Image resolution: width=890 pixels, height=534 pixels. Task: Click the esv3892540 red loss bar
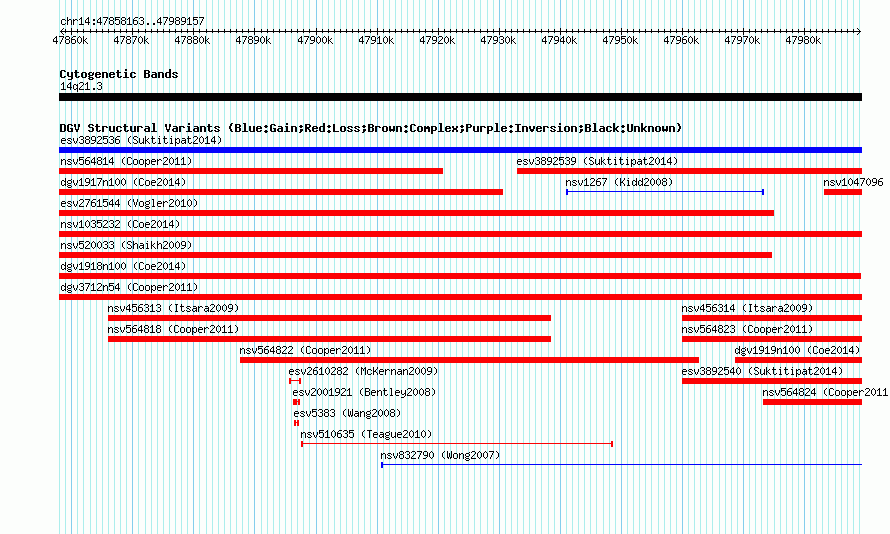point(772,381)
